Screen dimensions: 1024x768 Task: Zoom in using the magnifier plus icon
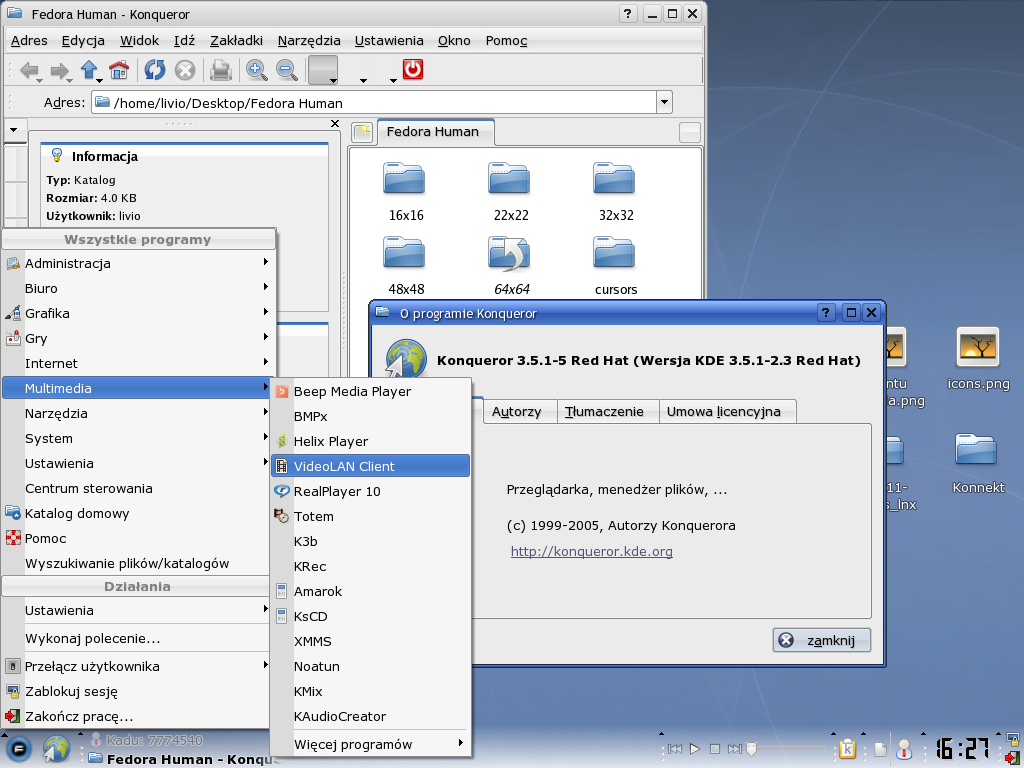pos(257,70)
